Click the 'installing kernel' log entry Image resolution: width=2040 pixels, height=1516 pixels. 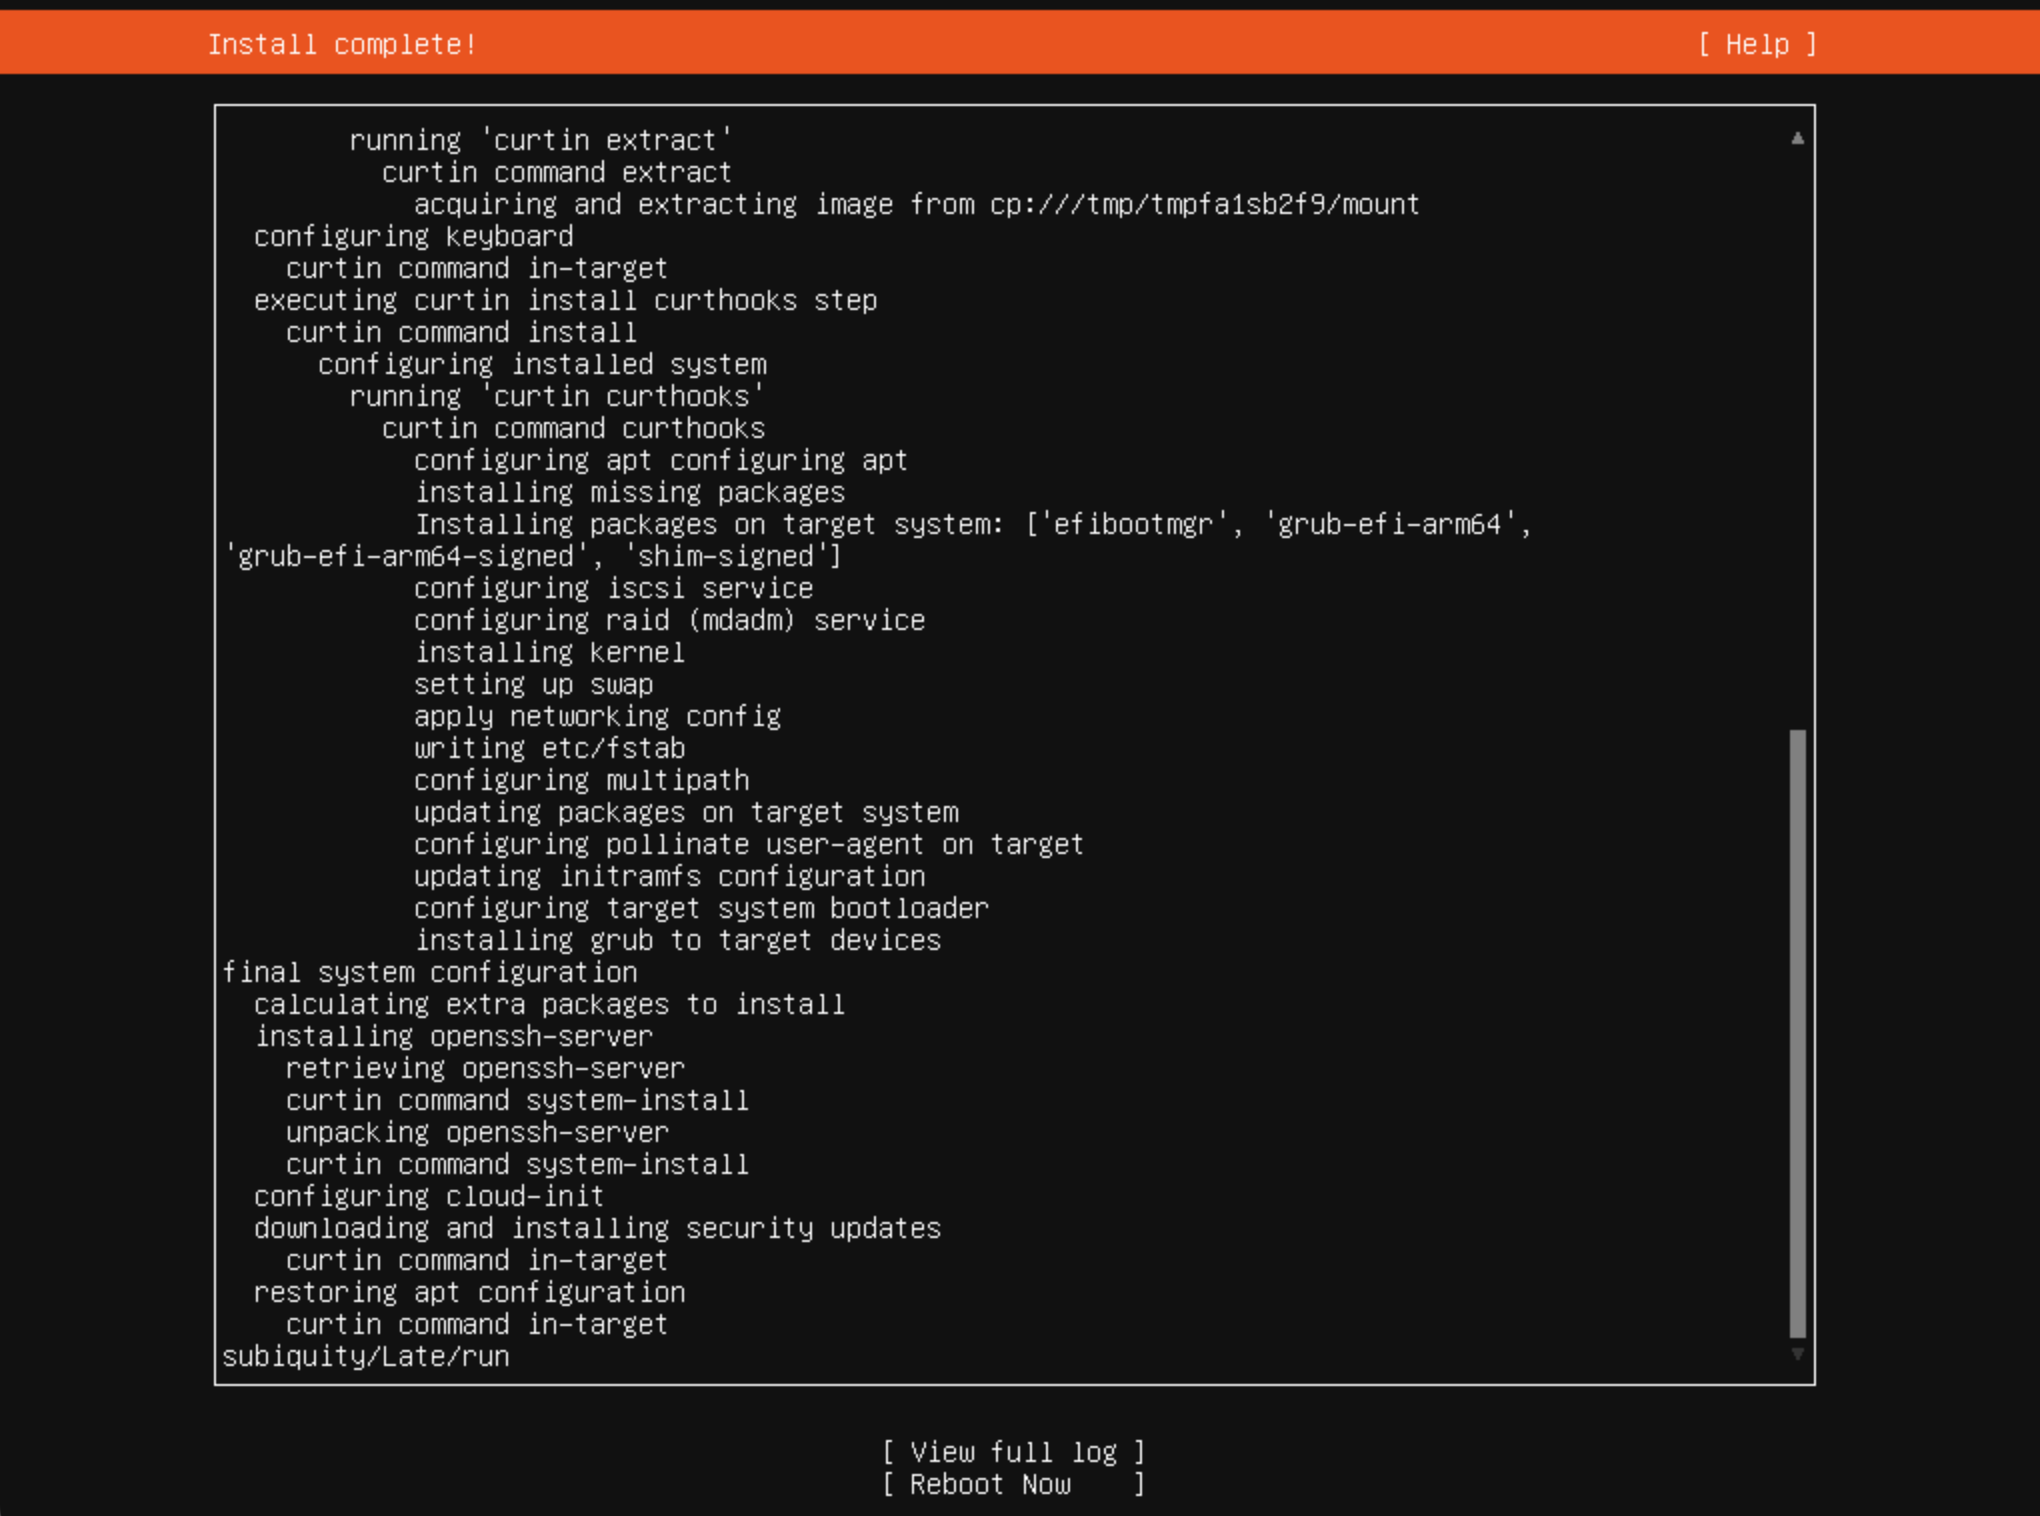click(x=550, y=652)
